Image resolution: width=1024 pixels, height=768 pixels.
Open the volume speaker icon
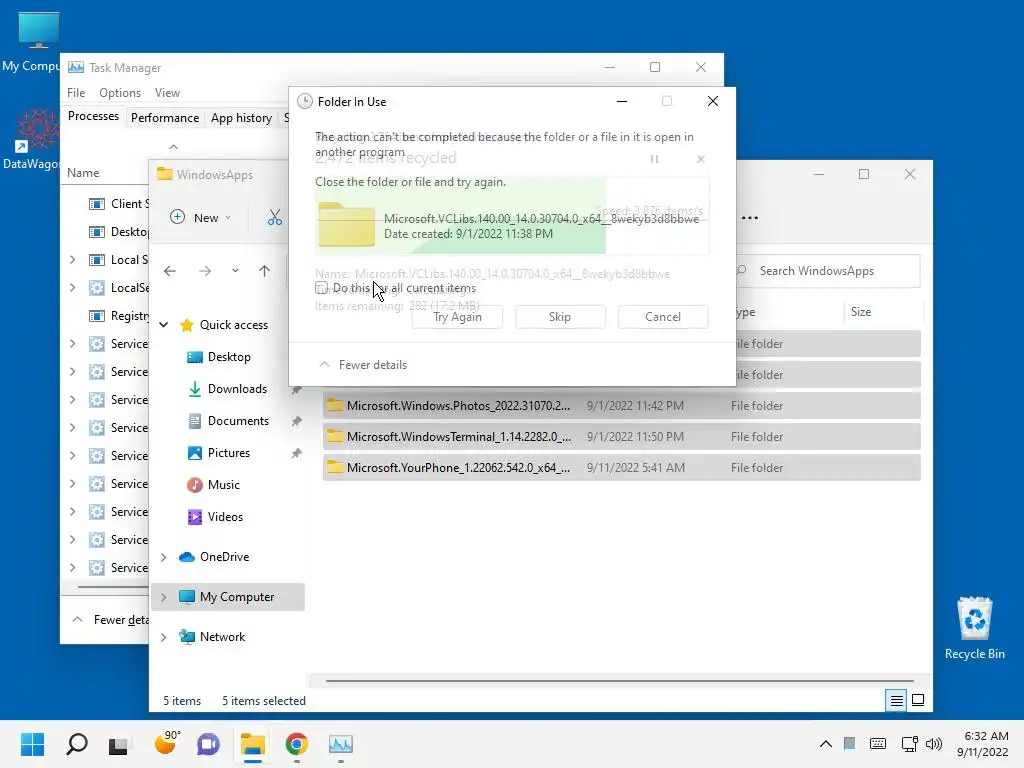click(934, 743)
